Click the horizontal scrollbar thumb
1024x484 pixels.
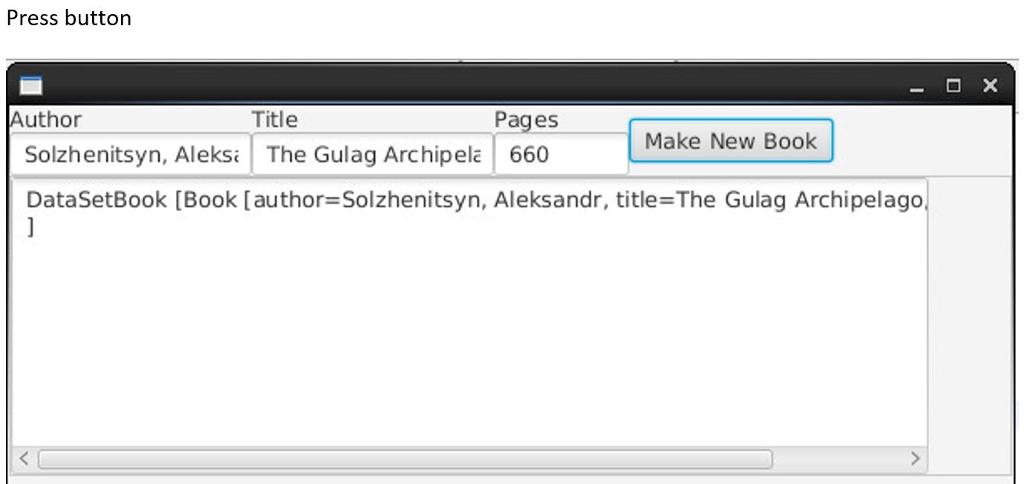pyautogui.click(x=405, y=459)
